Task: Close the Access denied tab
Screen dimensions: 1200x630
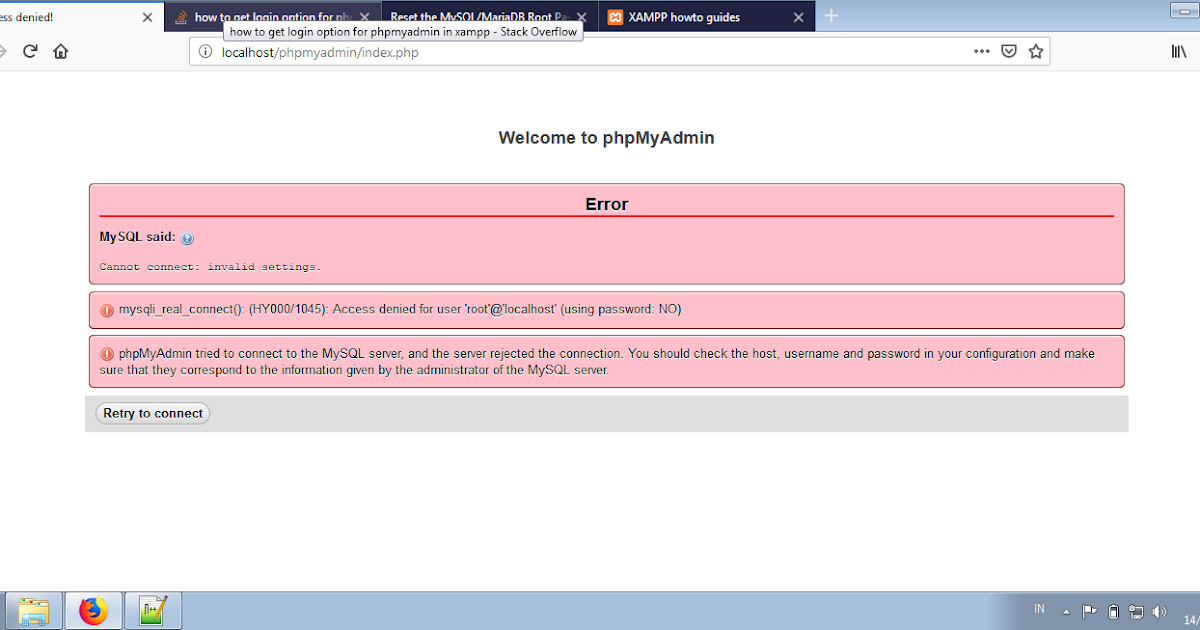Action: (148, 17)
